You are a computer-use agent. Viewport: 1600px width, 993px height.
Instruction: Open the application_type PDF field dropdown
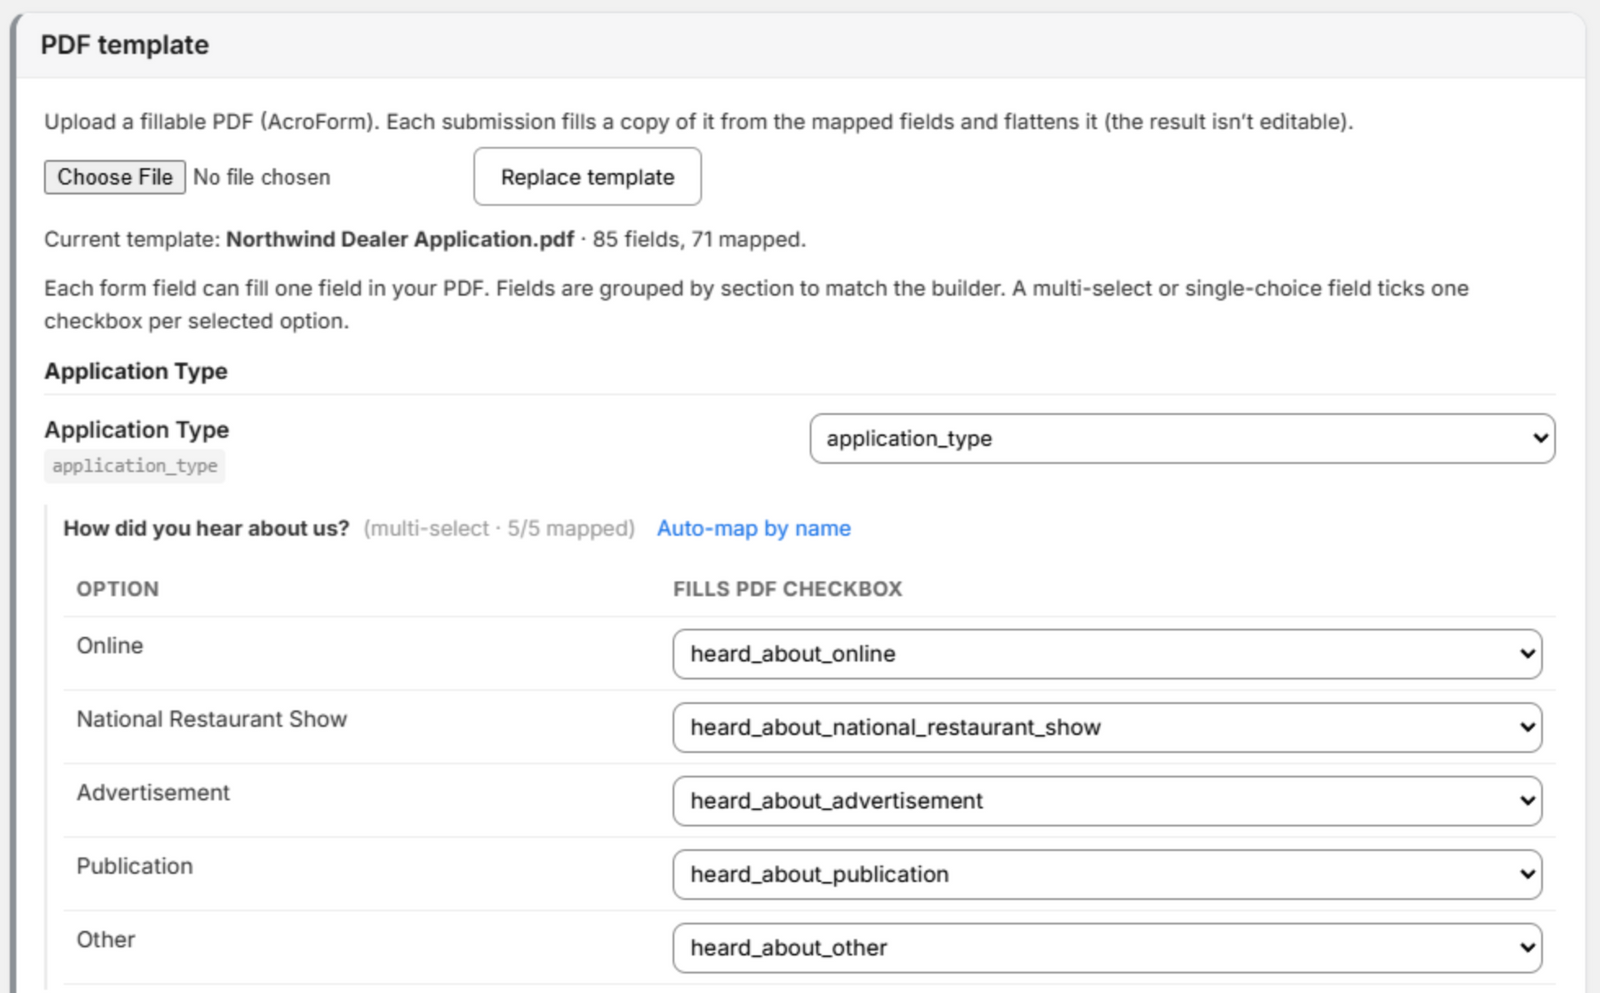pos(1182,438)
